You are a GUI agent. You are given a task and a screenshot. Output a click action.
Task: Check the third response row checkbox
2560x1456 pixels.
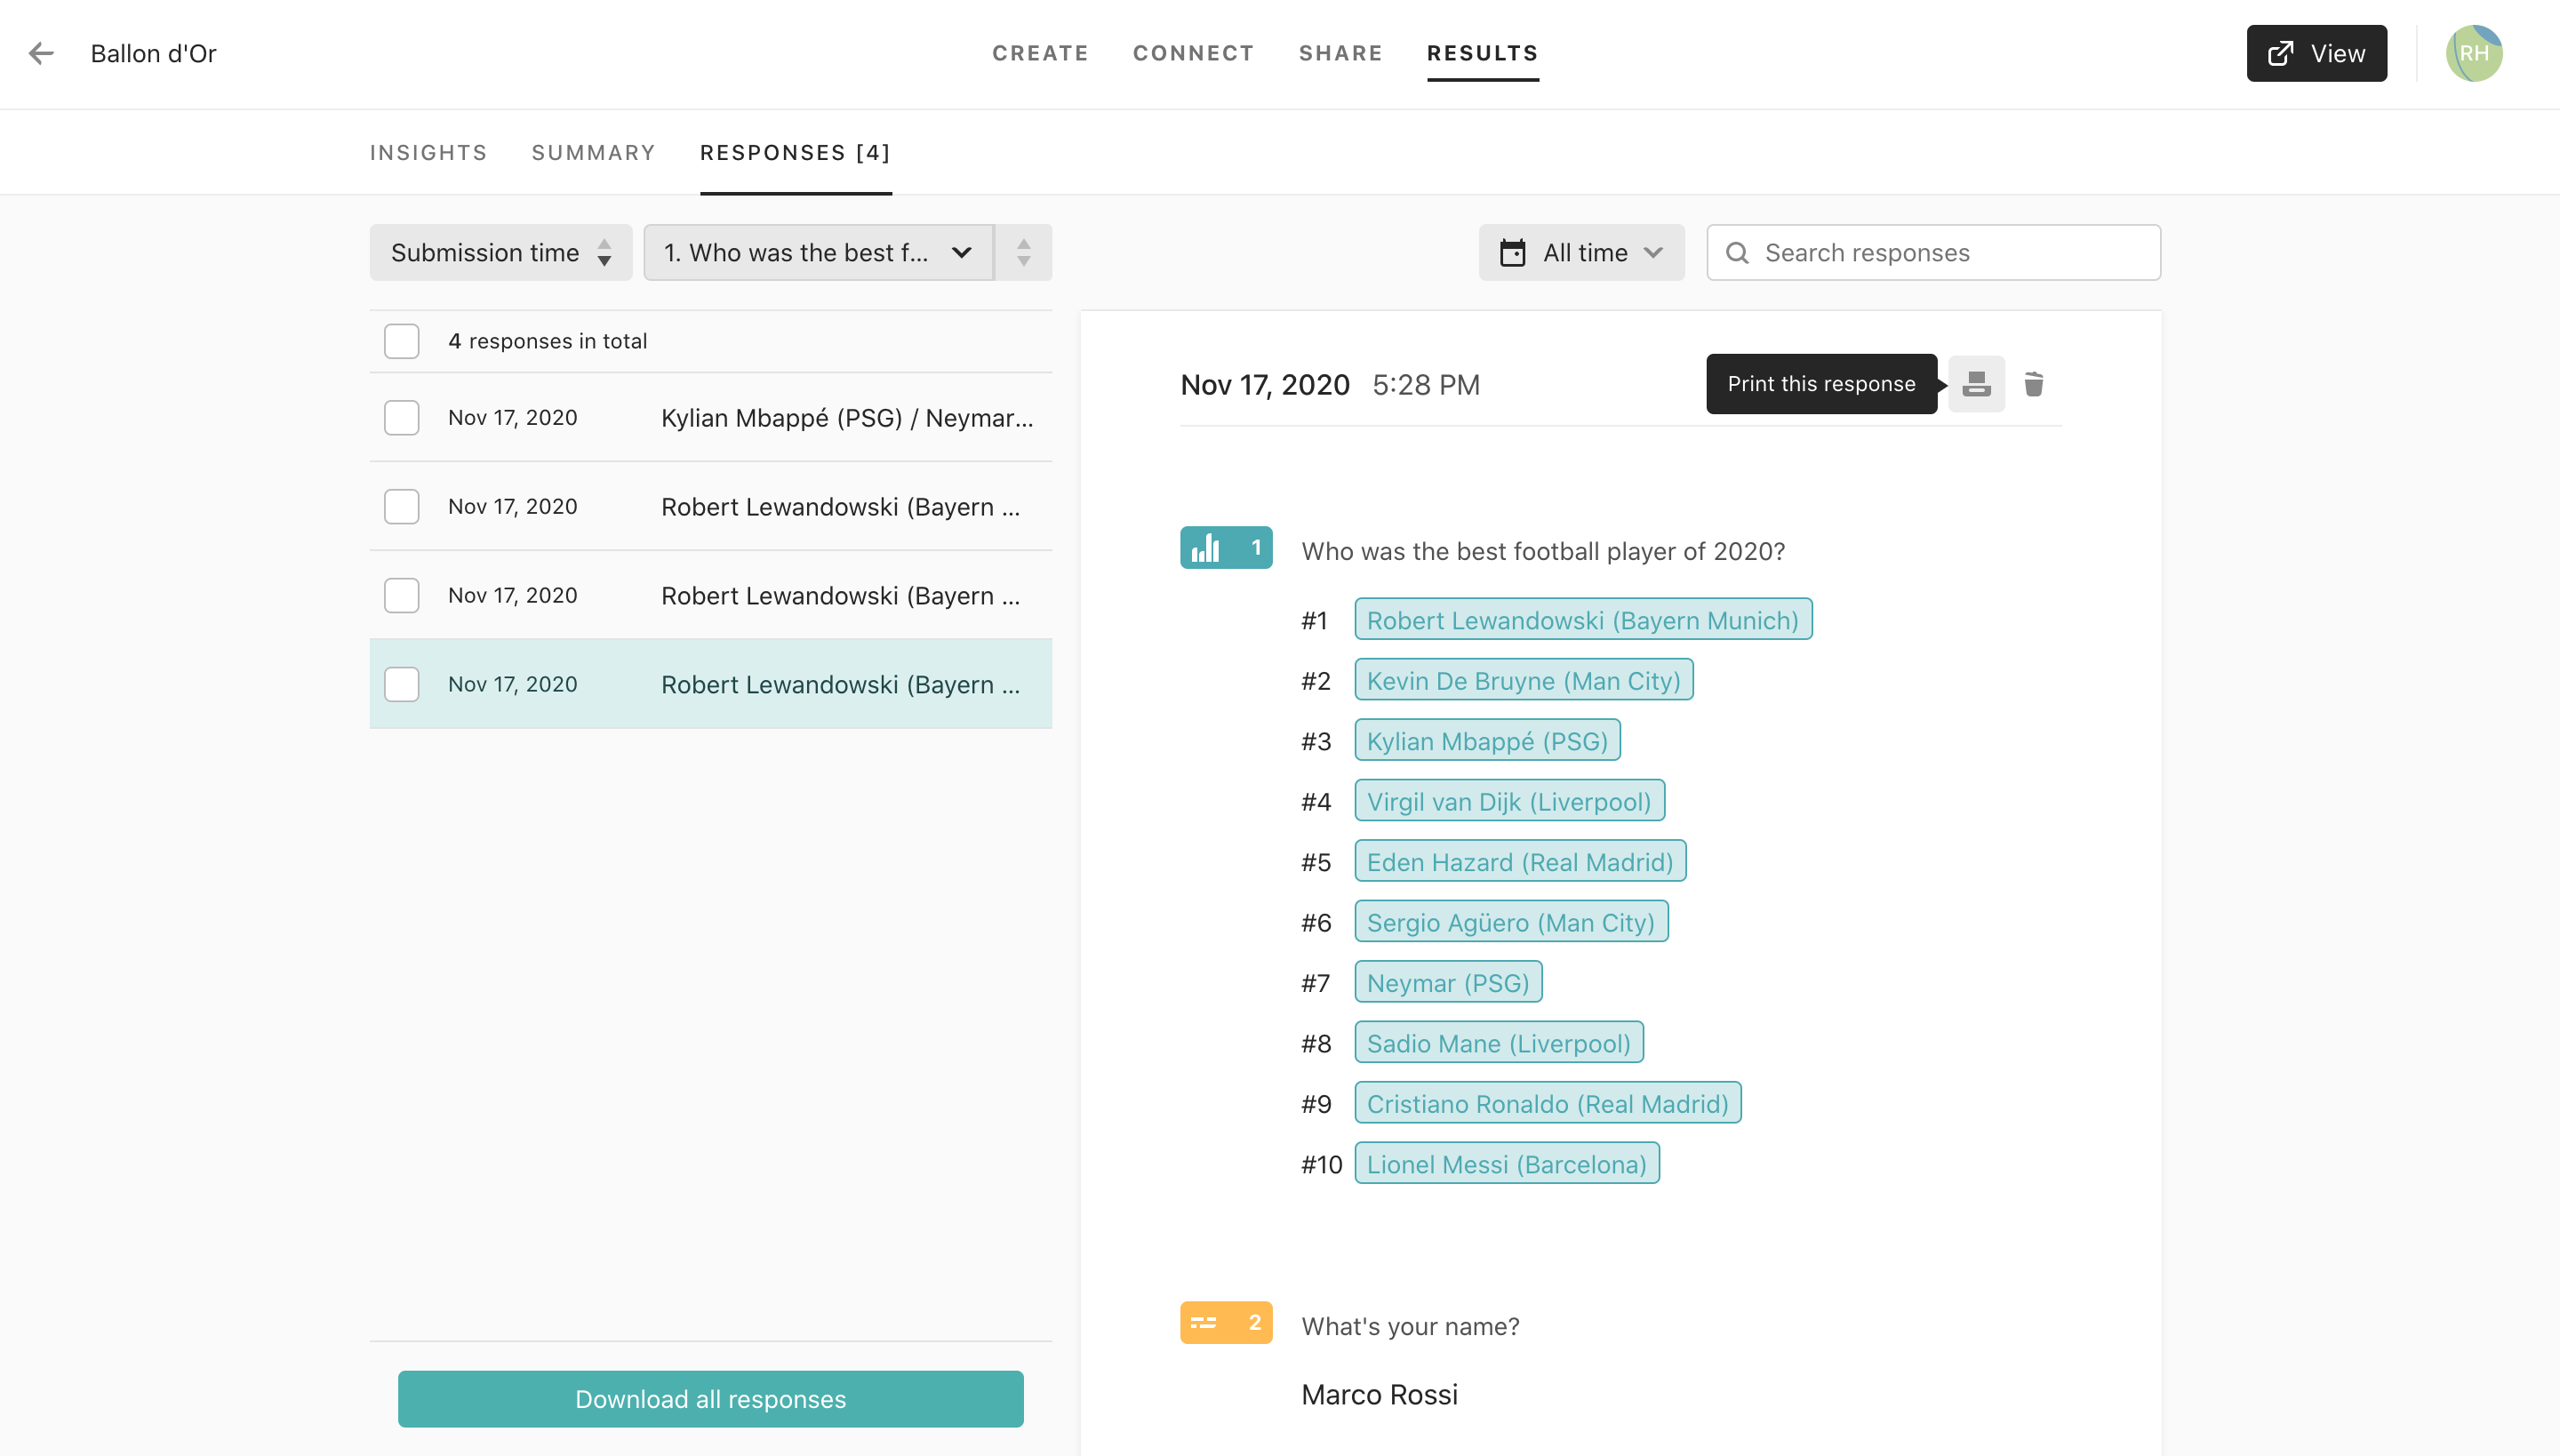(402, 596)
